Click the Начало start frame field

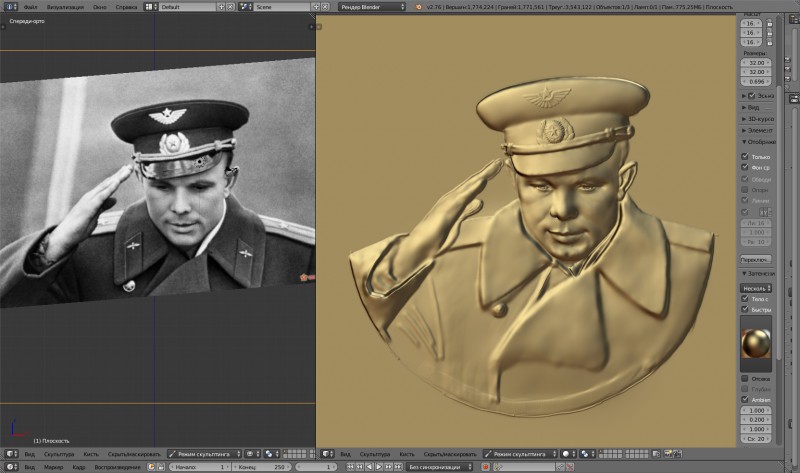click(200, 467)
